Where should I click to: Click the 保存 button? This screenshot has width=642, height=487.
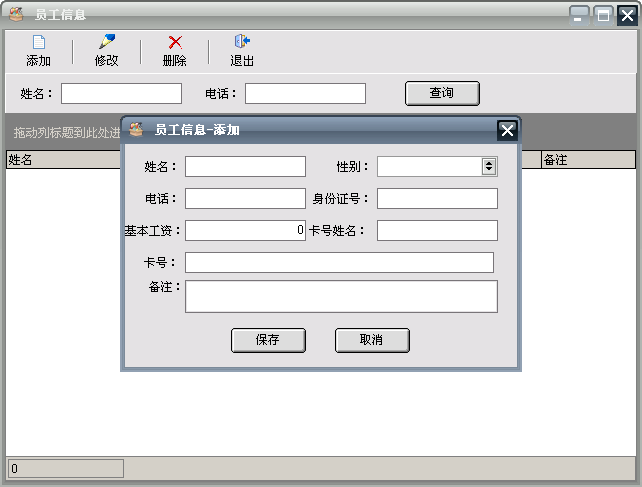[x=268, y=340]
